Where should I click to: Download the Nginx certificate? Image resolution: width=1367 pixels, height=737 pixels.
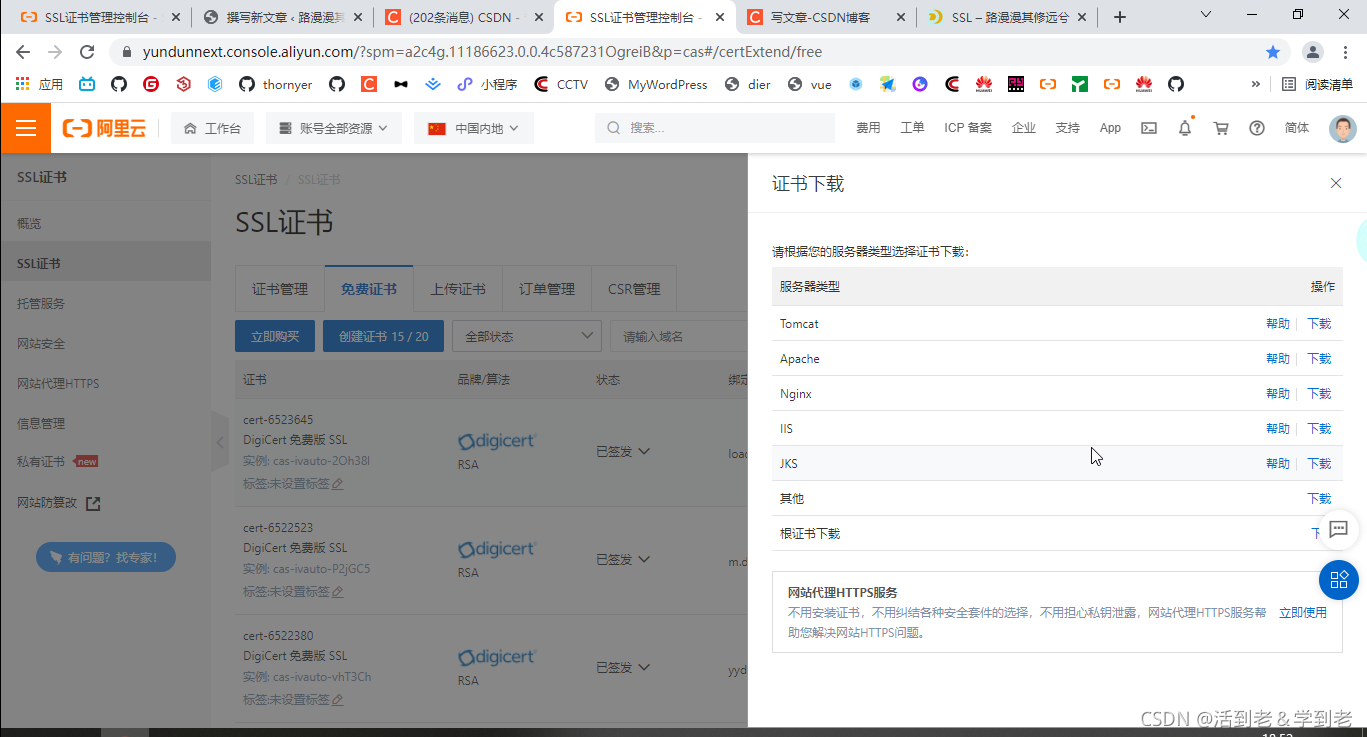(1319, 393)
